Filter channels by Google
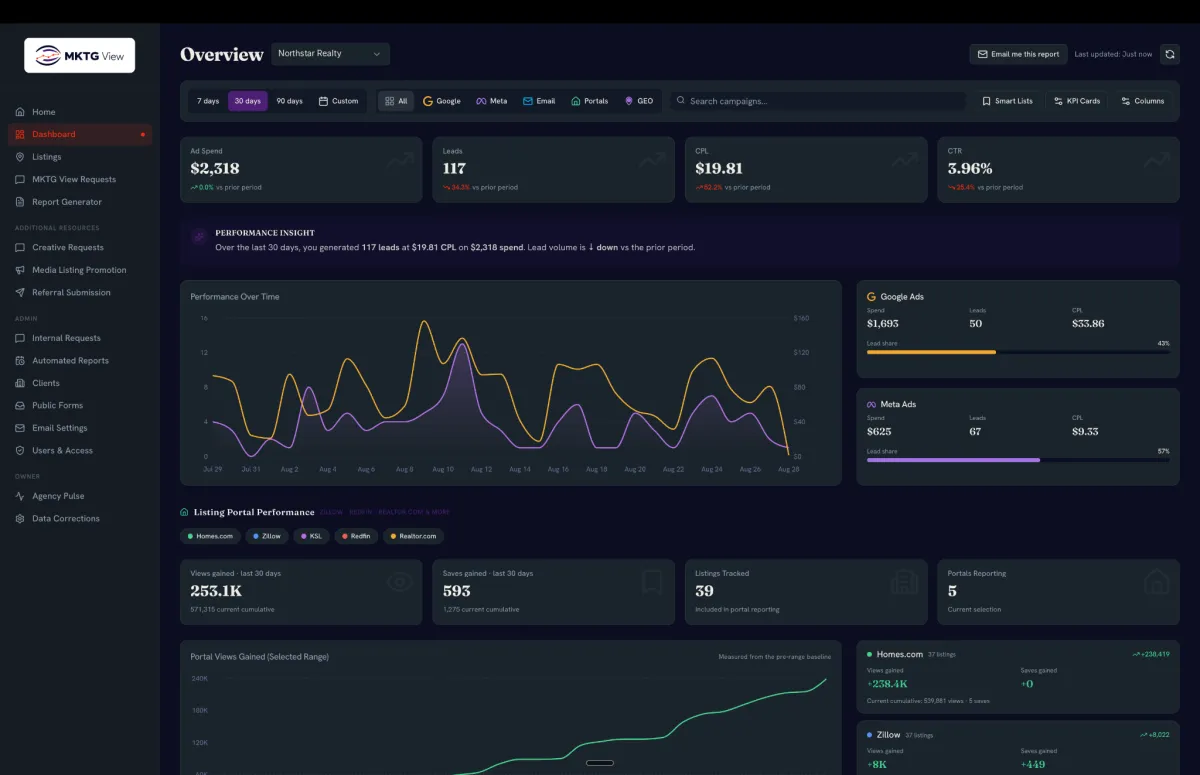Image resolution: width=1200 pixels, height=775 pixels. [x=442, y=101]
